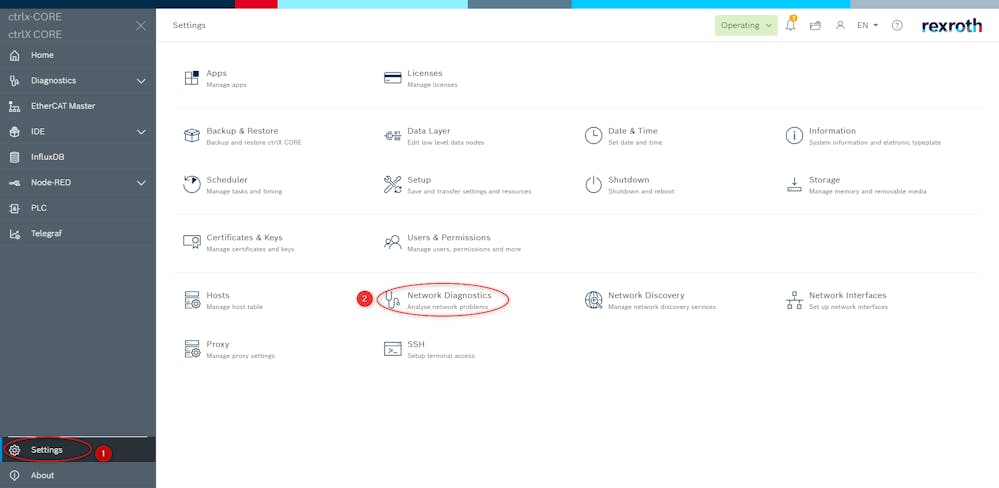Close the sidebar with the X icon

(x=141, y=25)
